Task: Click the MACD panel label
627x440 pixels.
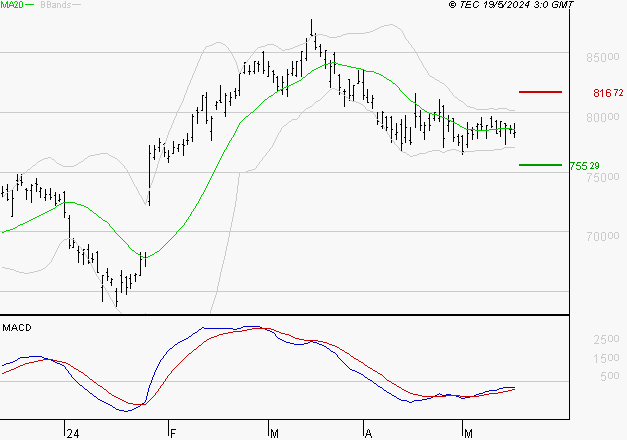Action: point(17,328)
